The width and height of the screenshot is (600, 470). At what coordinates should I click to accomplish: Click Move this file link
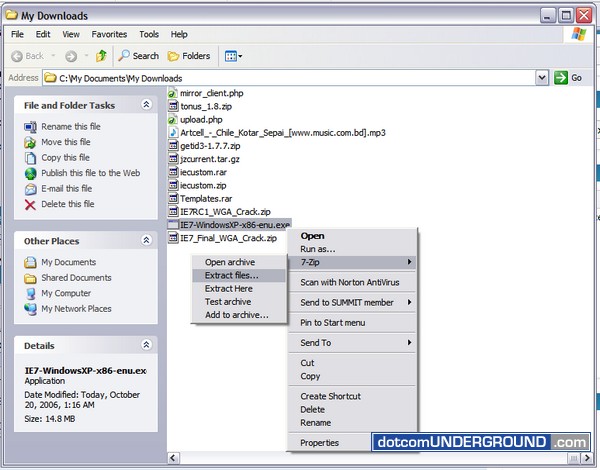[x=66, y=142]
